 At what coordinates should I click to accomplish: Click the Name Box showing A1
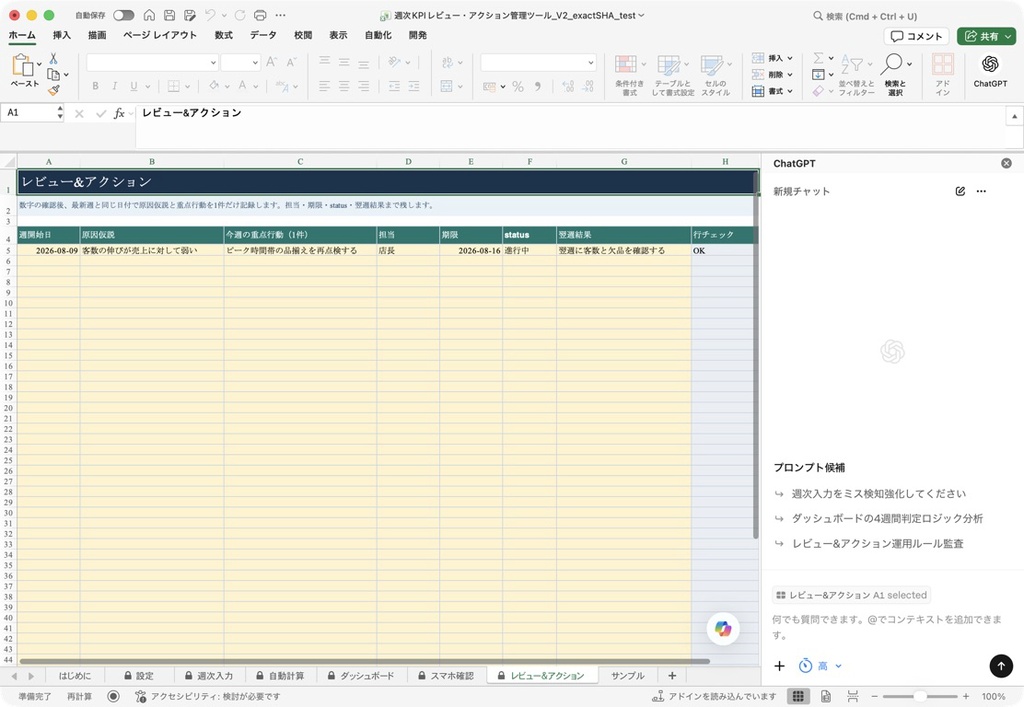pyautogui.click(x=30, y=113)
